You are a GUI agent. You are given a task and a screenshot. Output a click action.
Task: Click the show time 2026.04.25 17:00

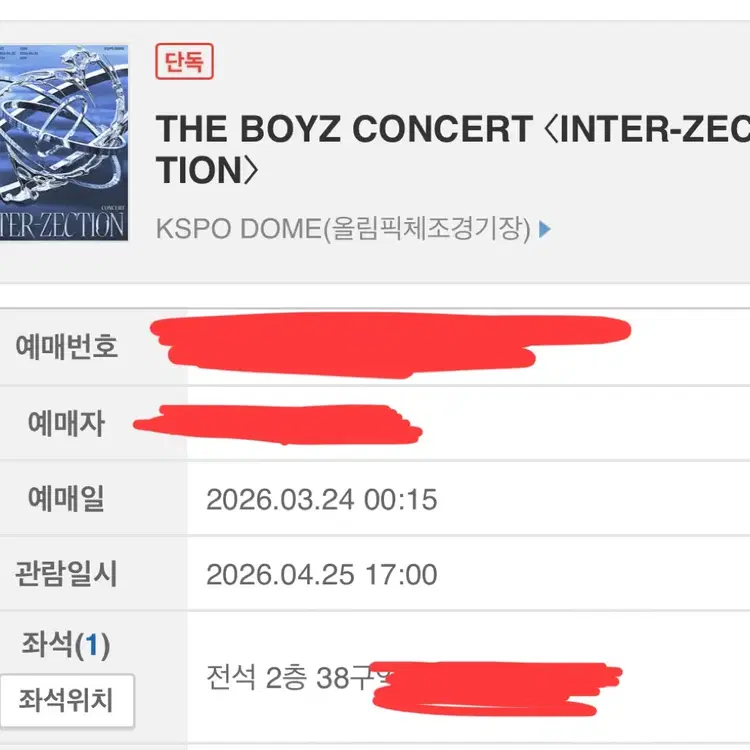click(x=321, y=575)
